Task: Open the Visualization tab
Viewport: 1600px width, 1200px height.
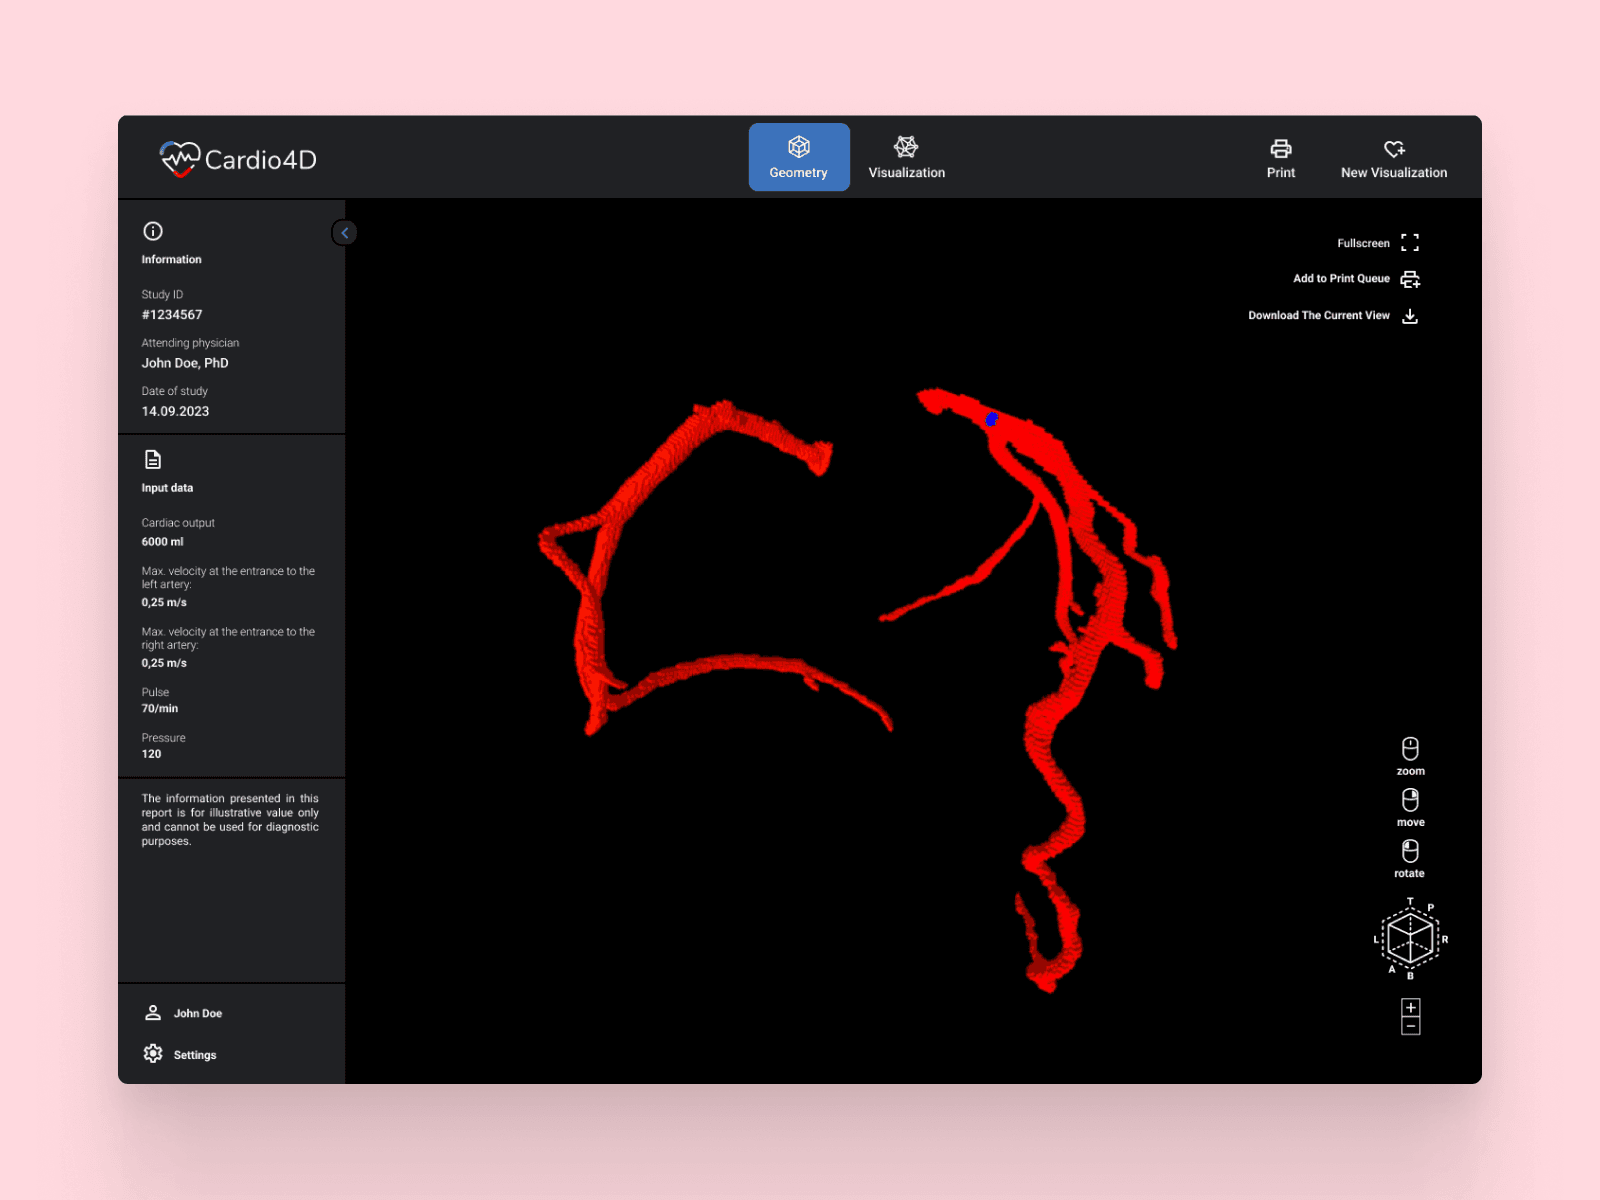Action: click(x=906, y=157)
